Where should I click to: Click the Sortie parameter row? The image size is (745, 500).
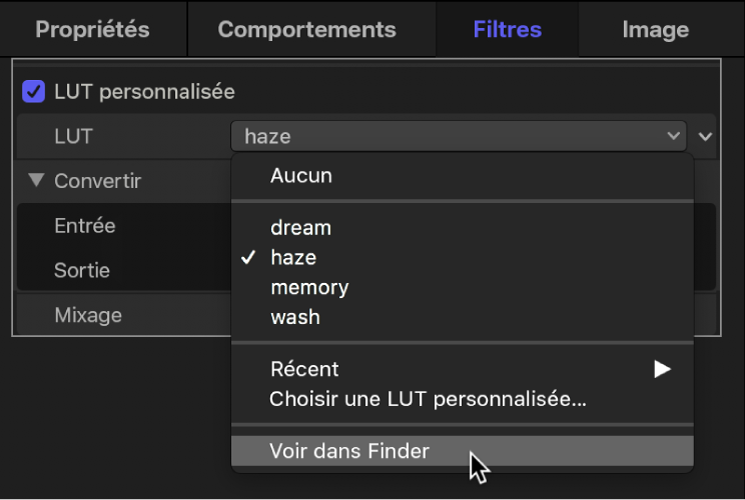(x=82, y=270)
